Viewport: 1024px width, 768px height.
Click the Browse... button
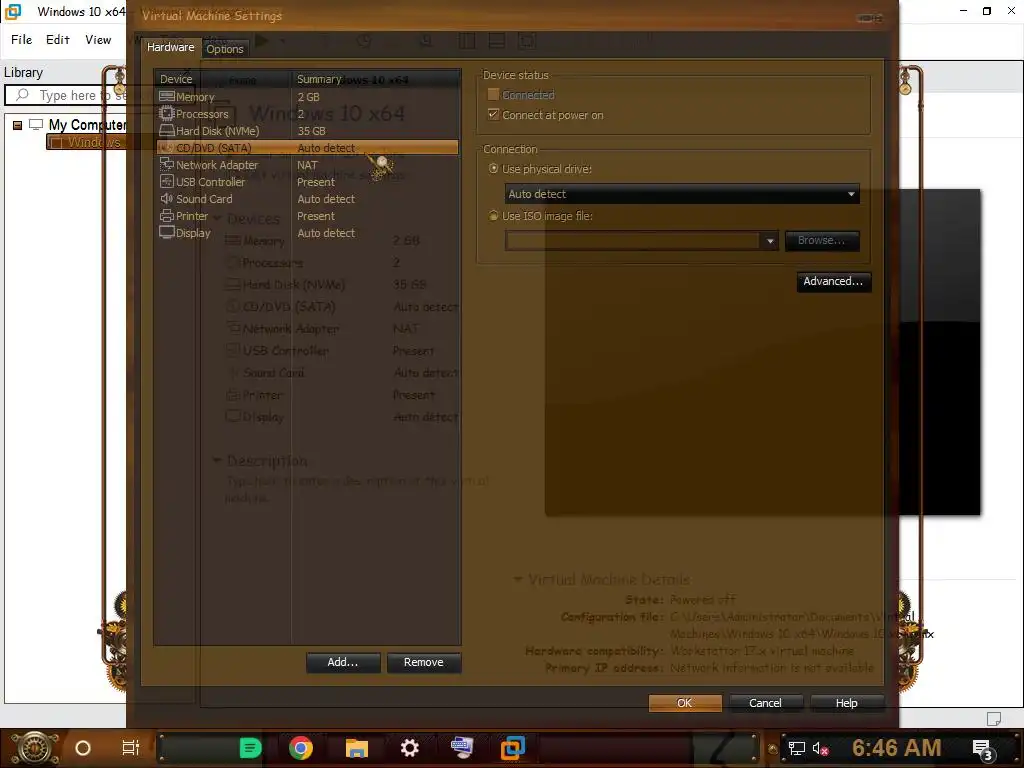point(822,240)
